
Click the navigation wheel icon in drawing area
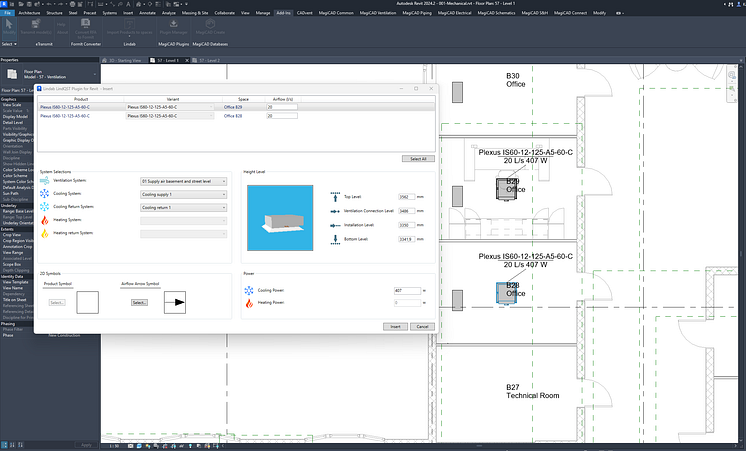tap(732, 76)
